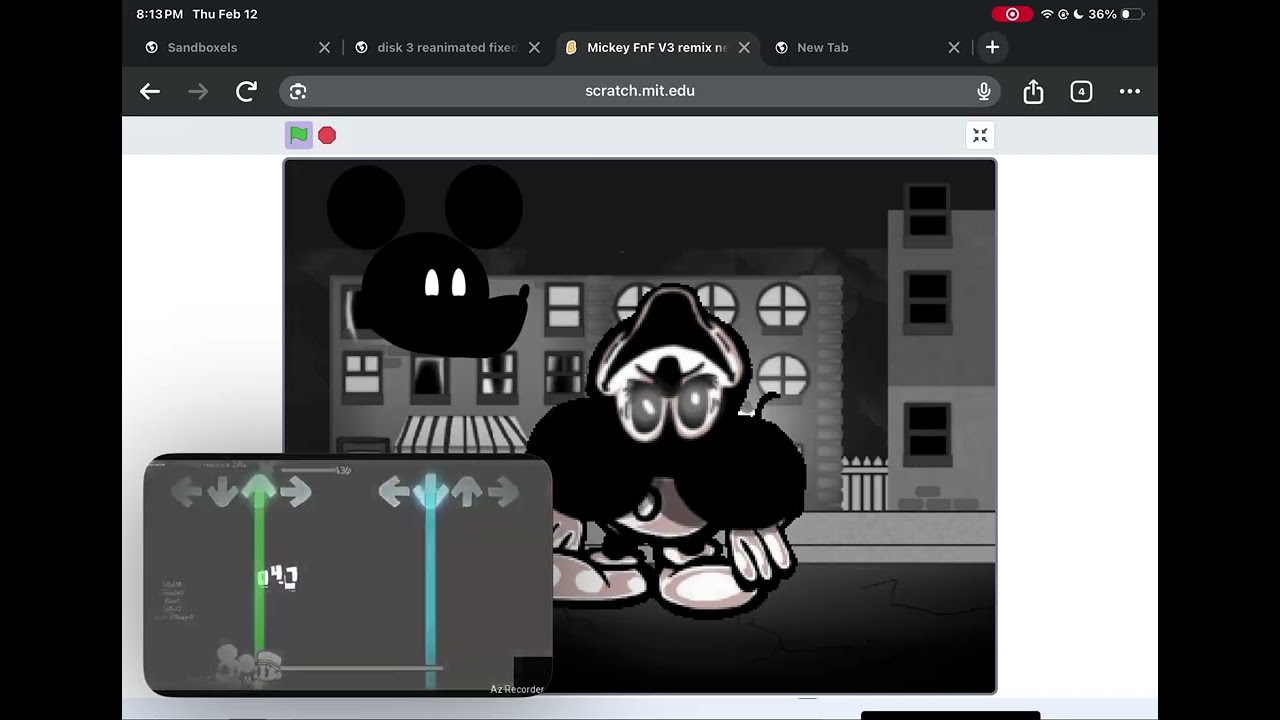
Task: Tap the player's gray right arrow receptor
Action: (504, 491)
